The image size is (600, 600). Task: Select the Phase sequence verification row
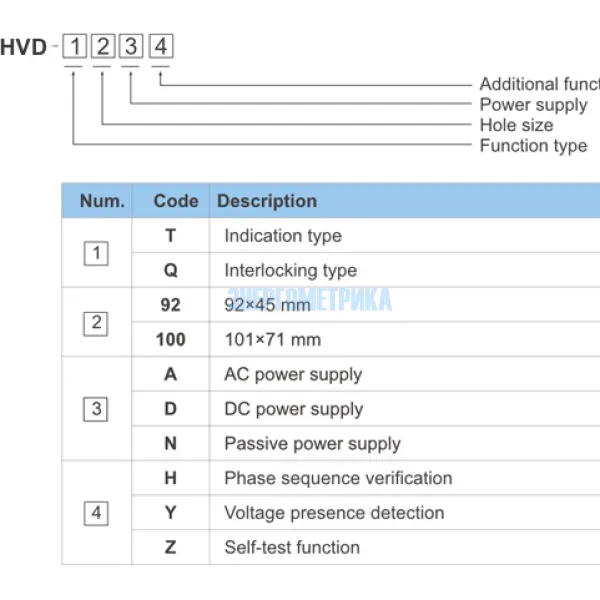tap(338, 478)
